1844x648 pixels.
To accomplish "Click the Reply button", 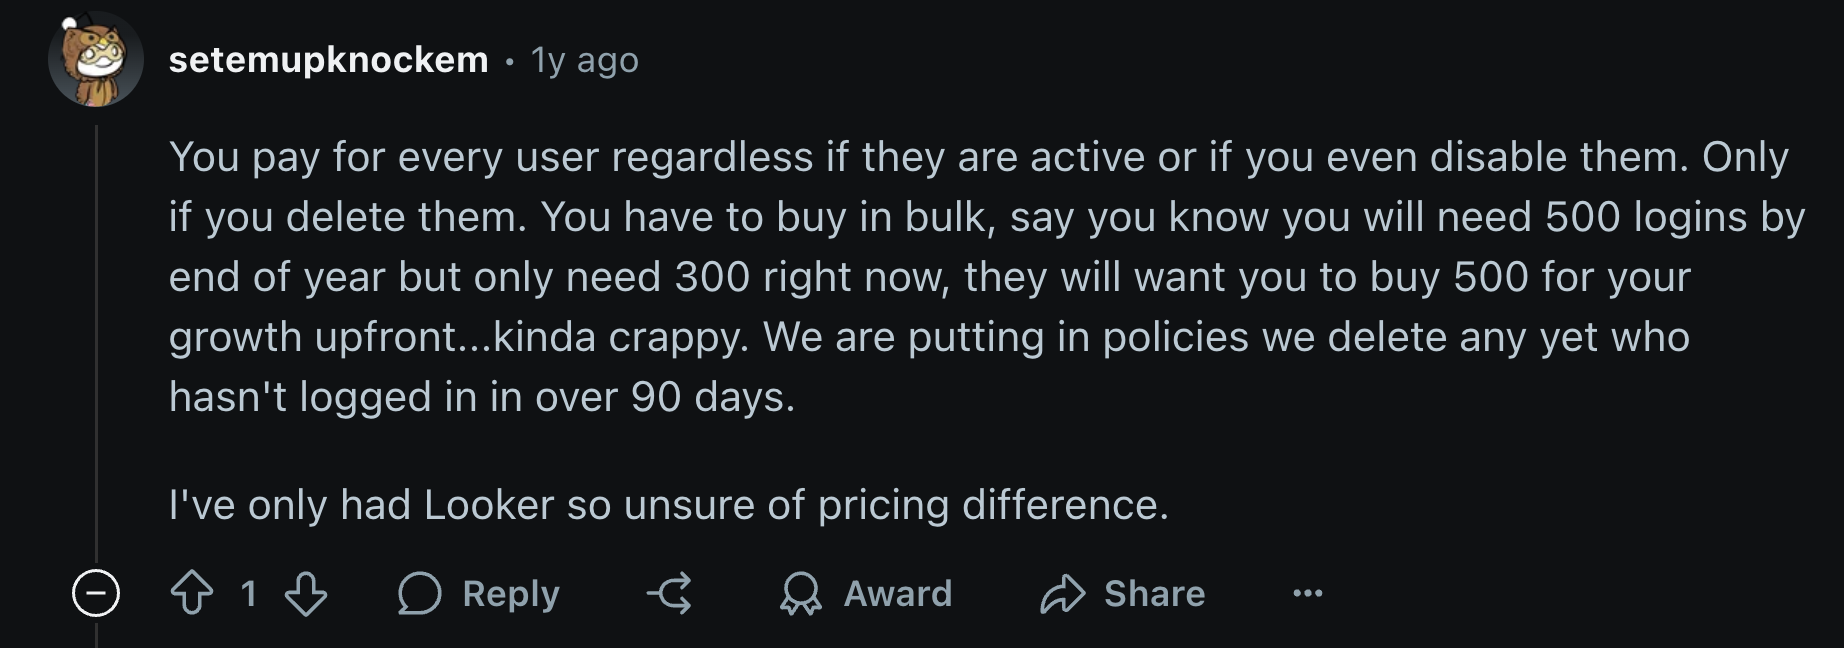I will coord(480,593).
